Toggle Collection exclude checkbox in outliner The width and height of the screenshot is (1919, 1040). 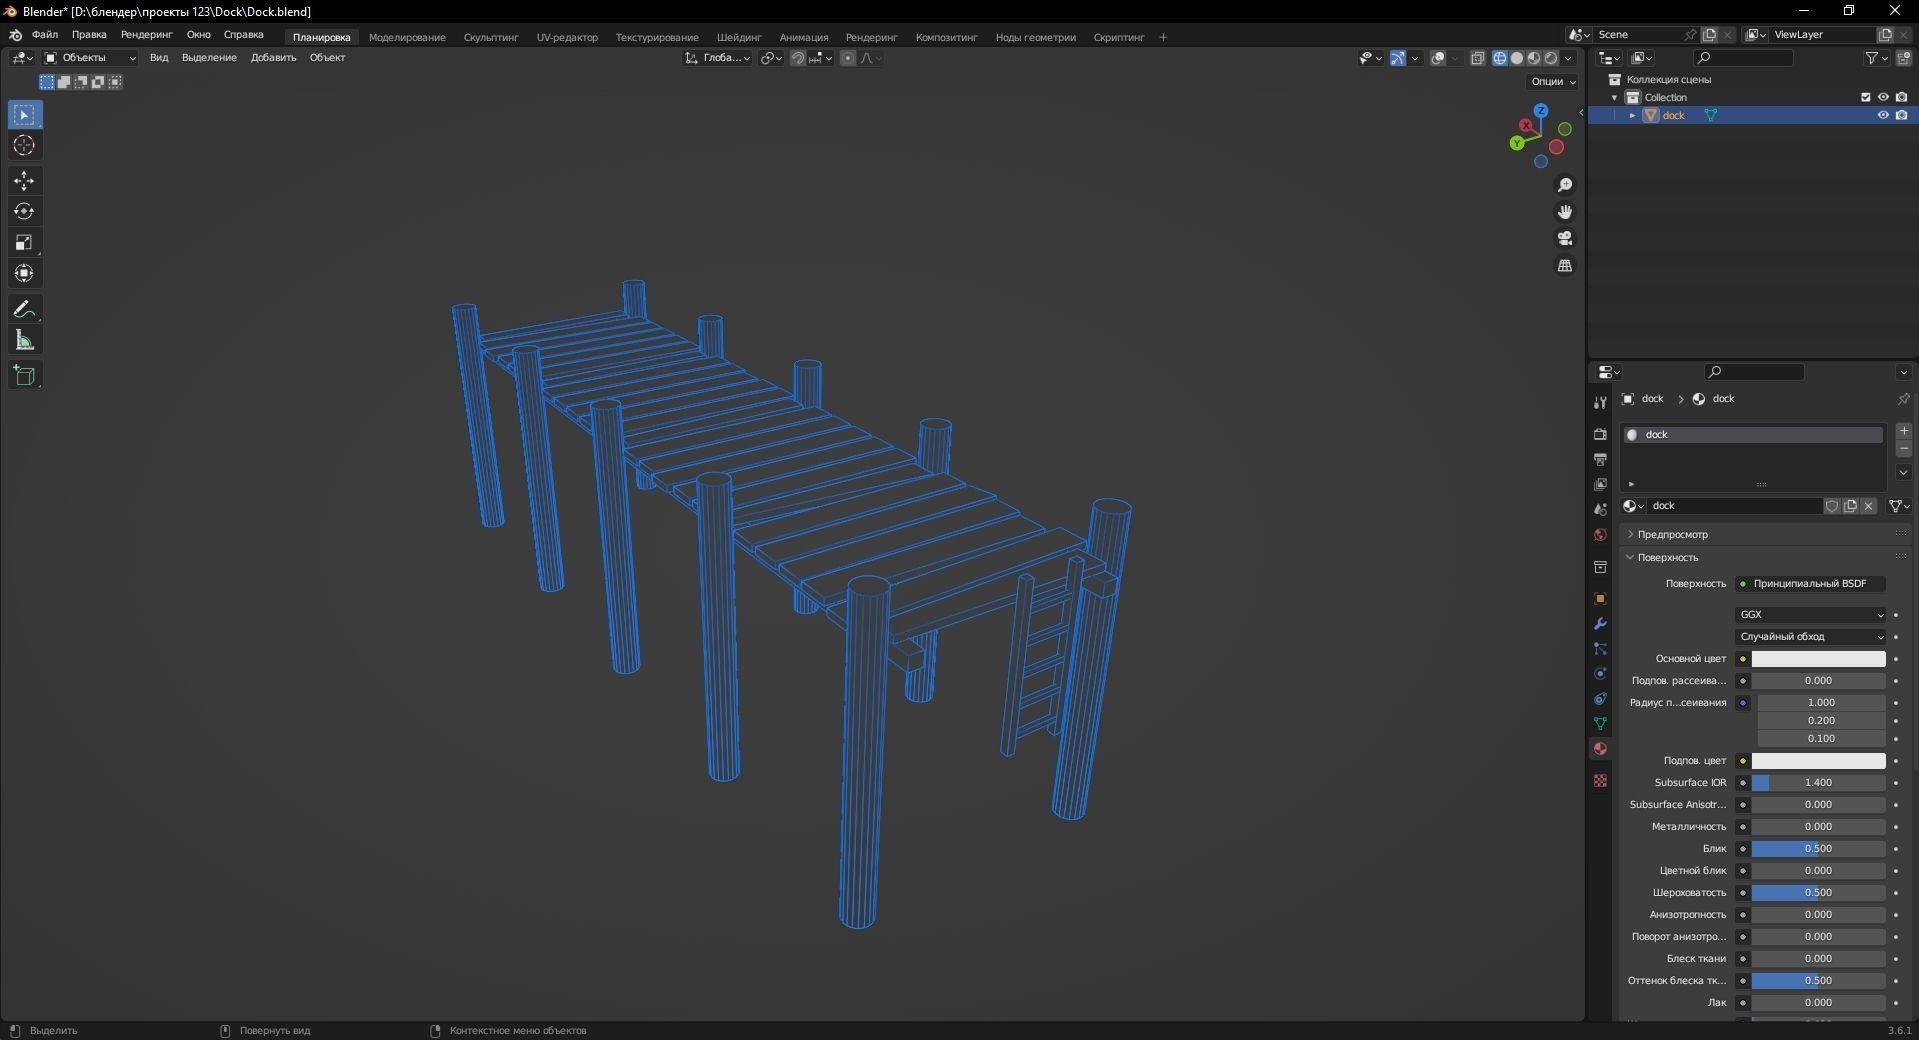point(1865,97)
